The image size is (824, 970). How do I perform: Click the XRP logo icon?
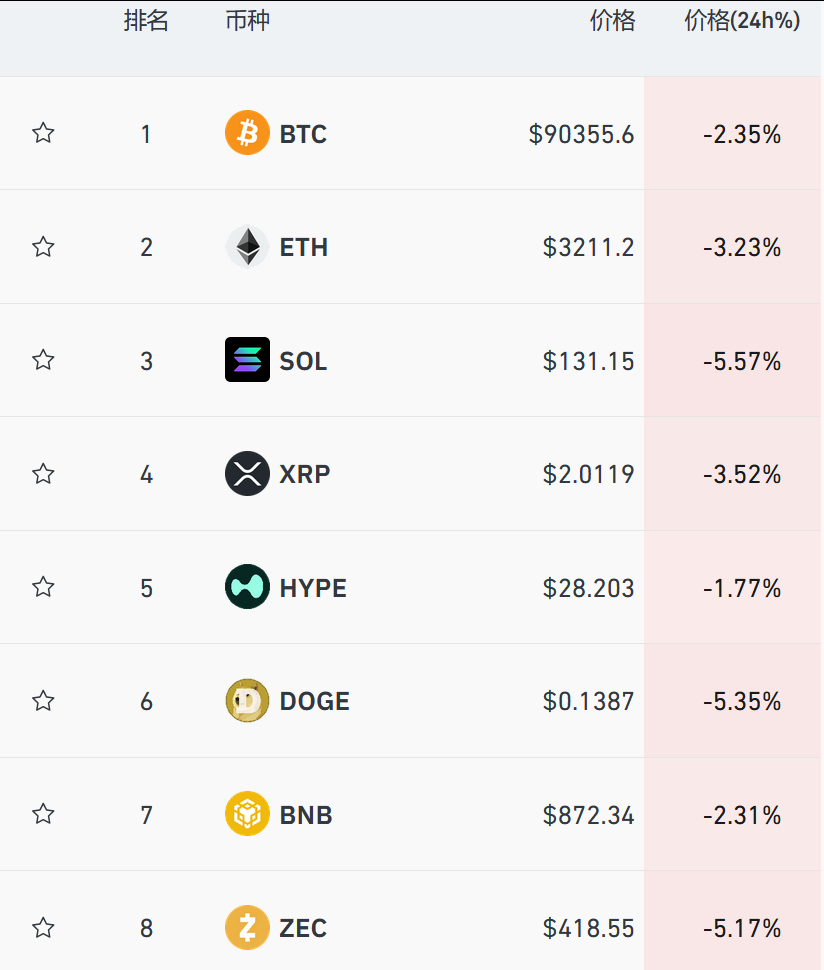[247, 474]
